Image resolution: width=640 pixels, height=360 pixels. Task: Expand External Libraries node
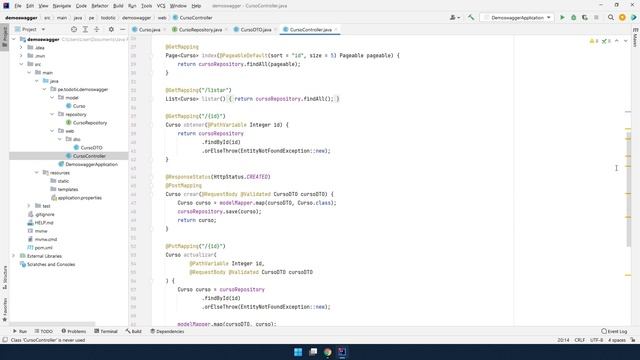point(14,256)
